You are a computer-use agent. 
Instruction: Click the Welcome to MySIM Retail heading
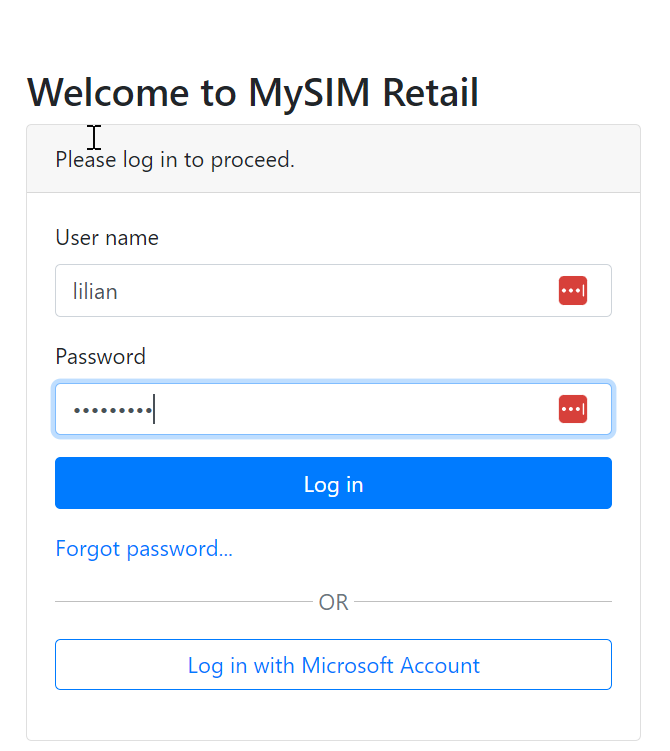(253, 93)
